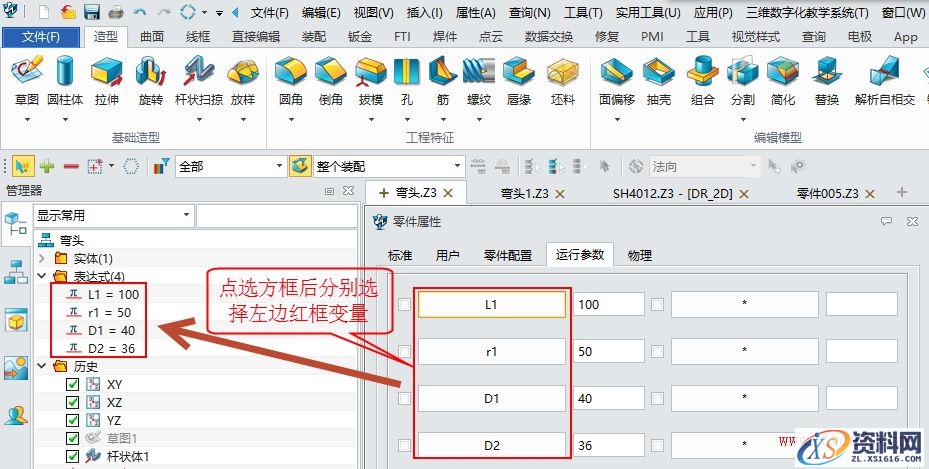Select the 唇缘 lip tool
The image size is (929, 469).
(519, 81)
